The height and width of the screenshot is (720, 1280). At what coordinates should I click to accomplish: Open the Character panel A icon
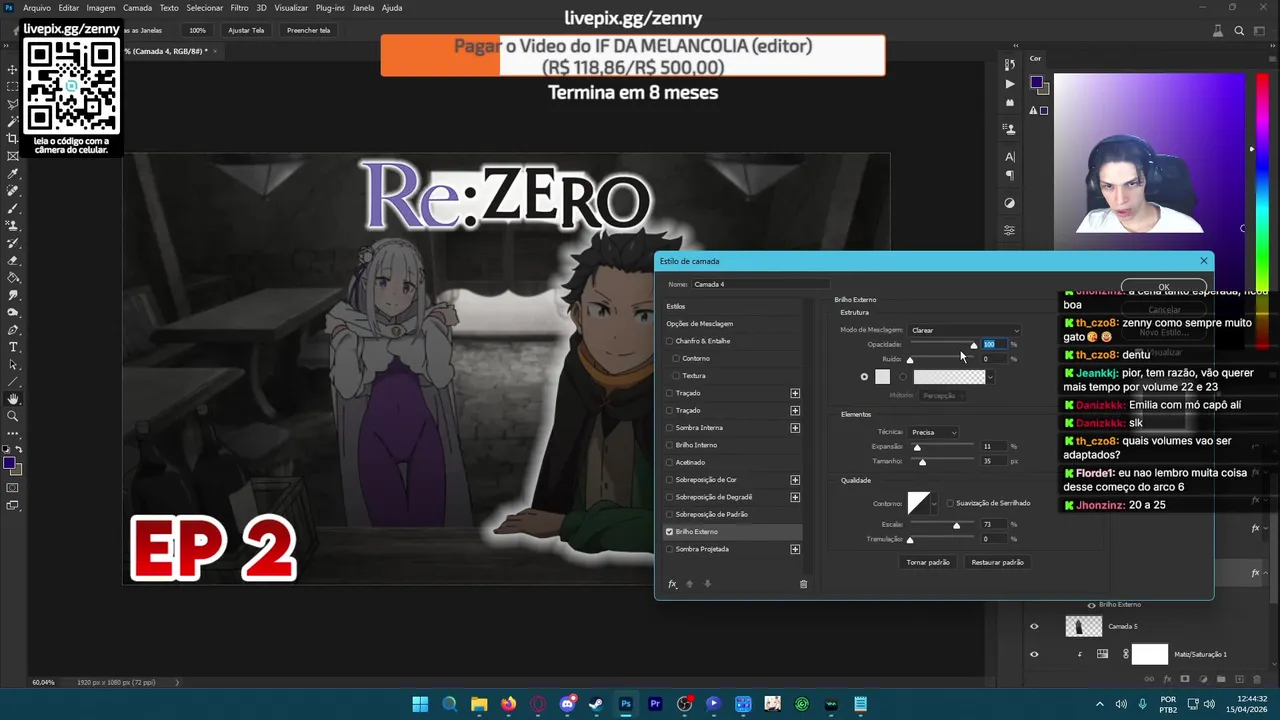click(x=1009, y=157)
